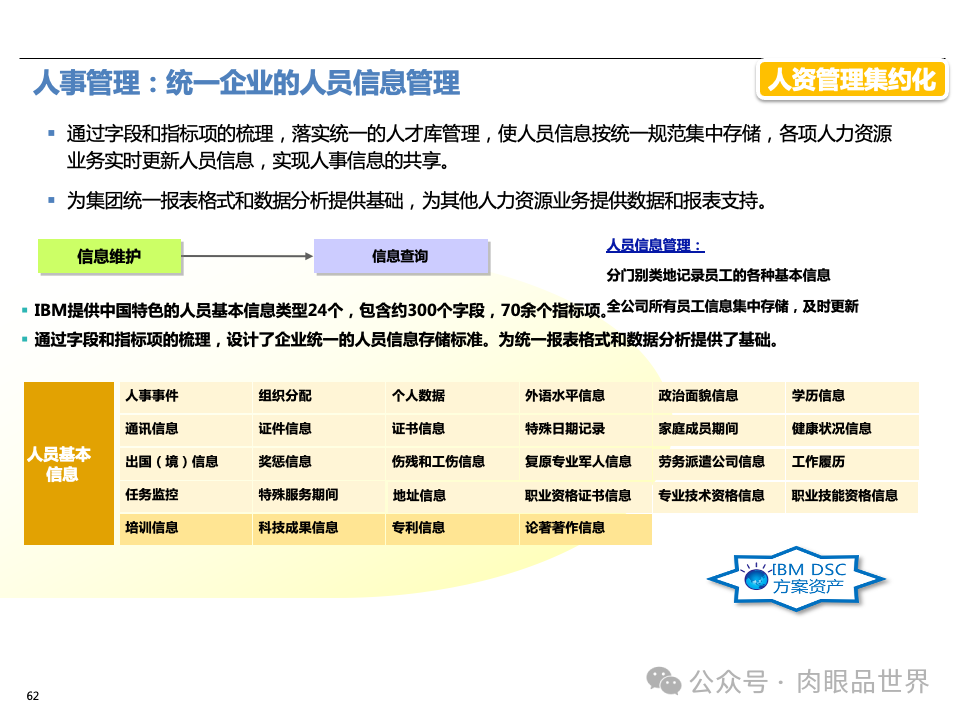The height and width of the screenshot is (720, 960).
Task: Select the 证件信息 cell
Action: [318, 430]
